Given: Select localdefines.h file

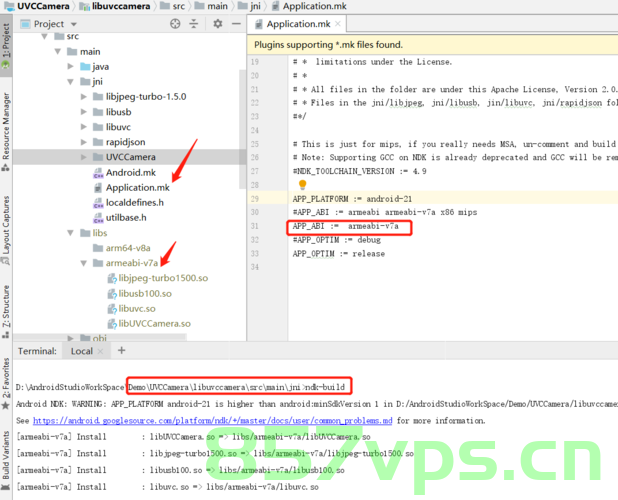Looking at the screenshot, I should [134, 203].
